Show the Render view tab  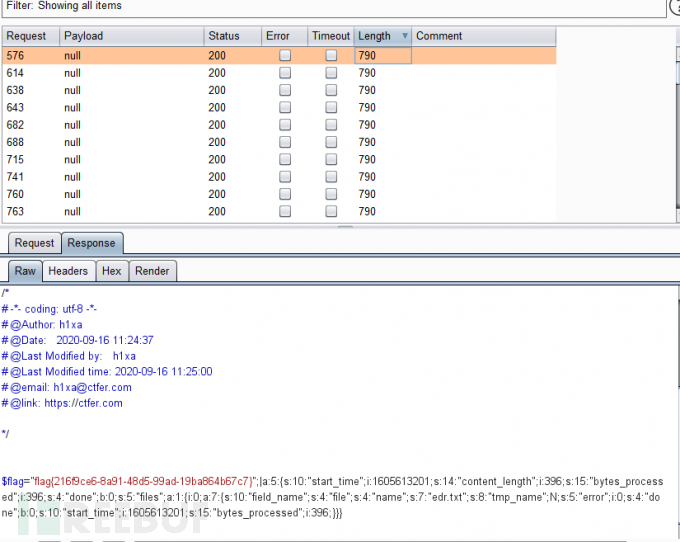tap(152, 271)
